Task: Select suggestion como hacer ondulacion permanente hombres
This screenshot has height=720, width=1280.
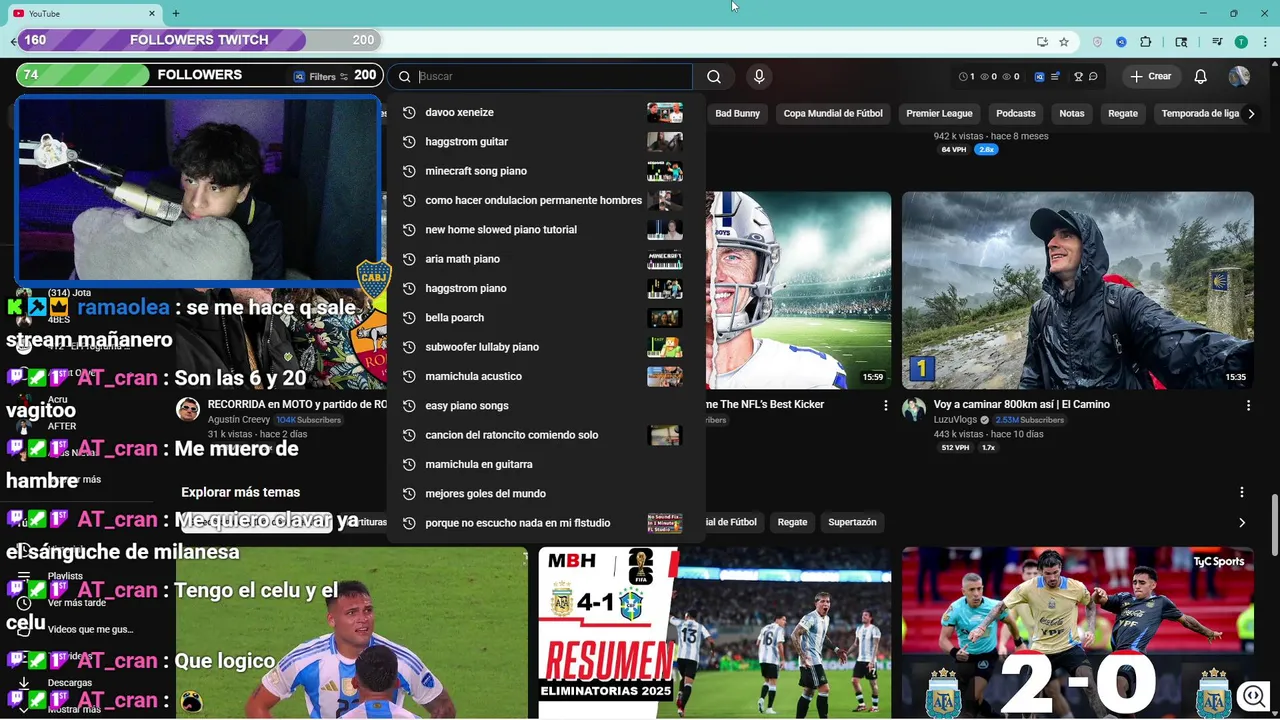Action: pos(546,200)
